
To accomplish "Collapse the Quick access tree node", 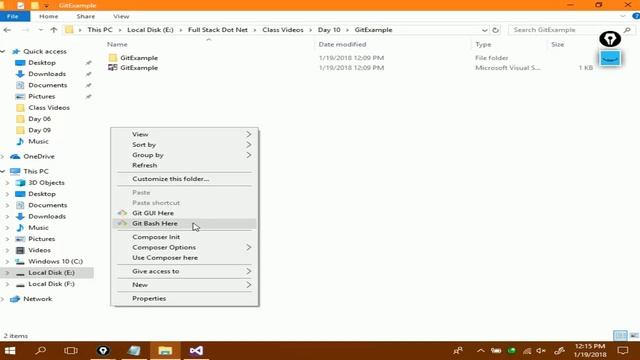I will [3, 51].
